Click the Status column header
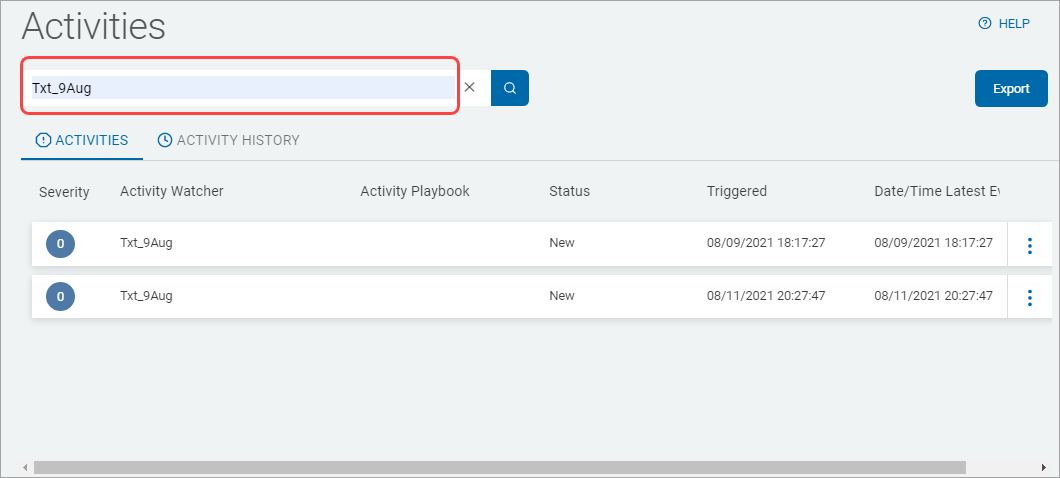 569,191
